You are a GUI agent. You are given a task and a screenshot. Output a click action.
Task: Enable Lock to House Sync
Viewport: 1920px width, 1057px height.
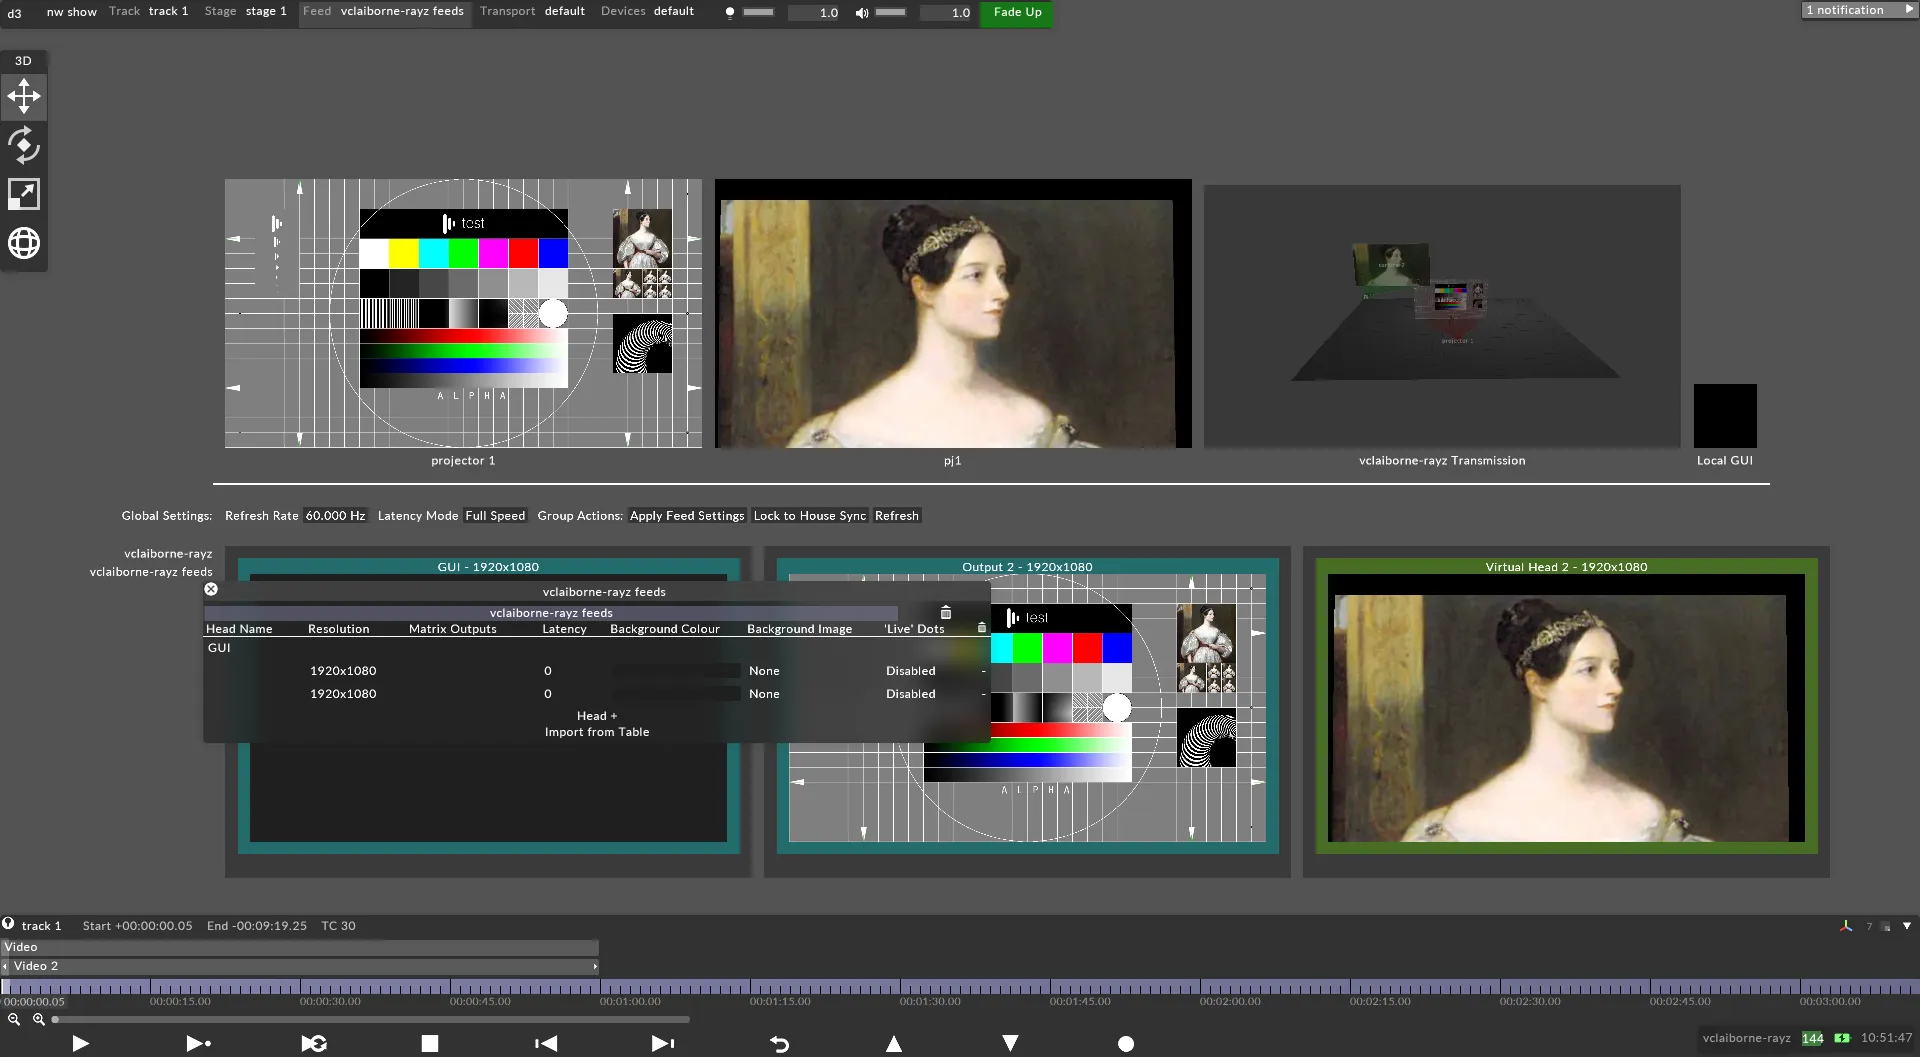(809, 515)
